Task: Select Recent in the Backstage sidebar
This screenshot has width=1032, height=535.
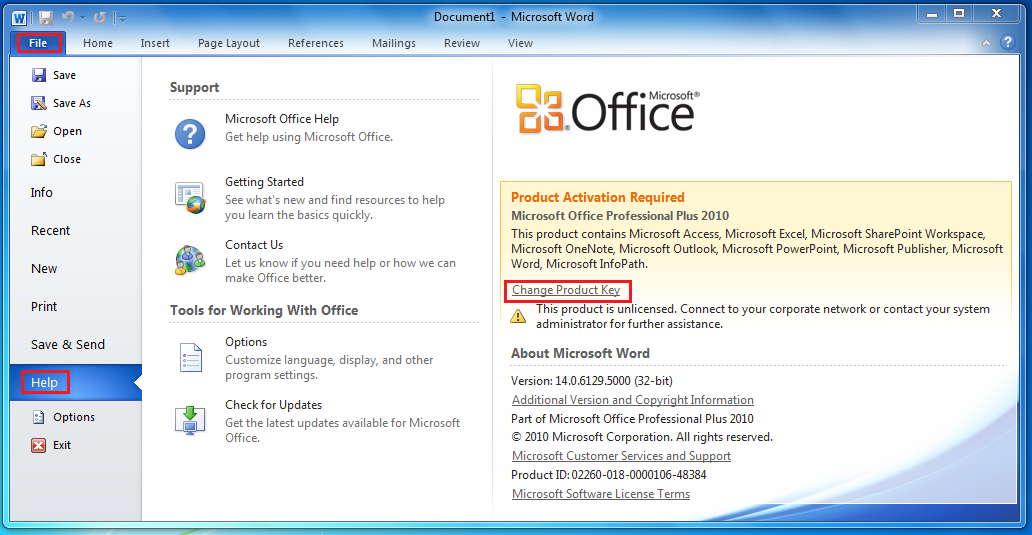Action: point(76,230)
